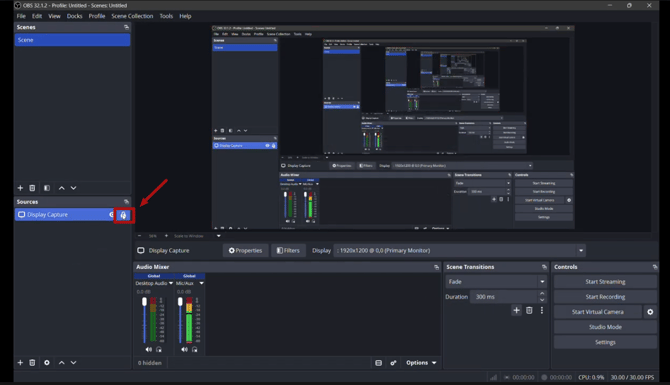This screenshot has height=385, width=670.
Task: Click the Duration 300 ms input field
Action: 504,297
